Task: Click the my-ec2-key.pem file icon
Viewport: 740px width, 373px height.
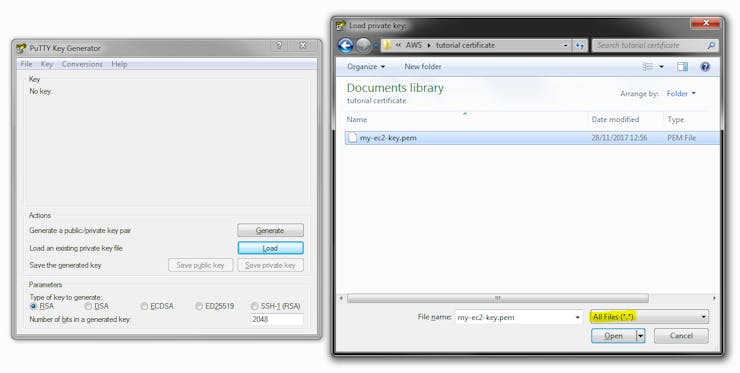Action: (x=352, y=138)
